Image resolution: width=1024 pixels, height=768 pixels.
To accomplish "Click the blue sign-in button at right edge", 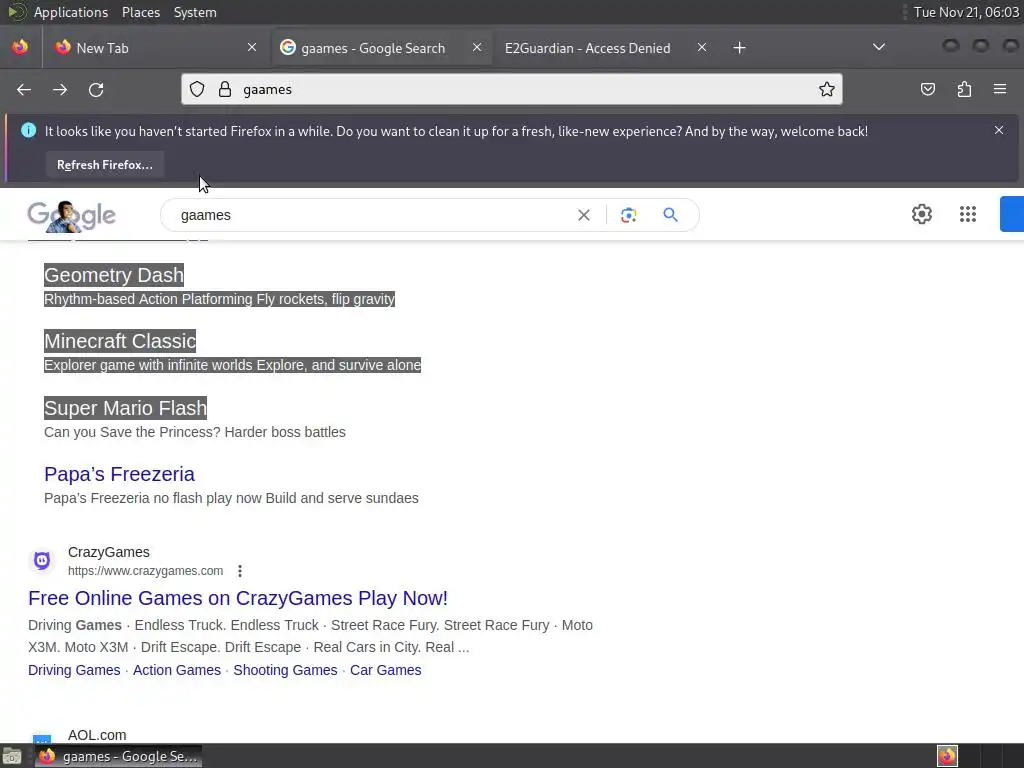I will (x=1012, y=214).
